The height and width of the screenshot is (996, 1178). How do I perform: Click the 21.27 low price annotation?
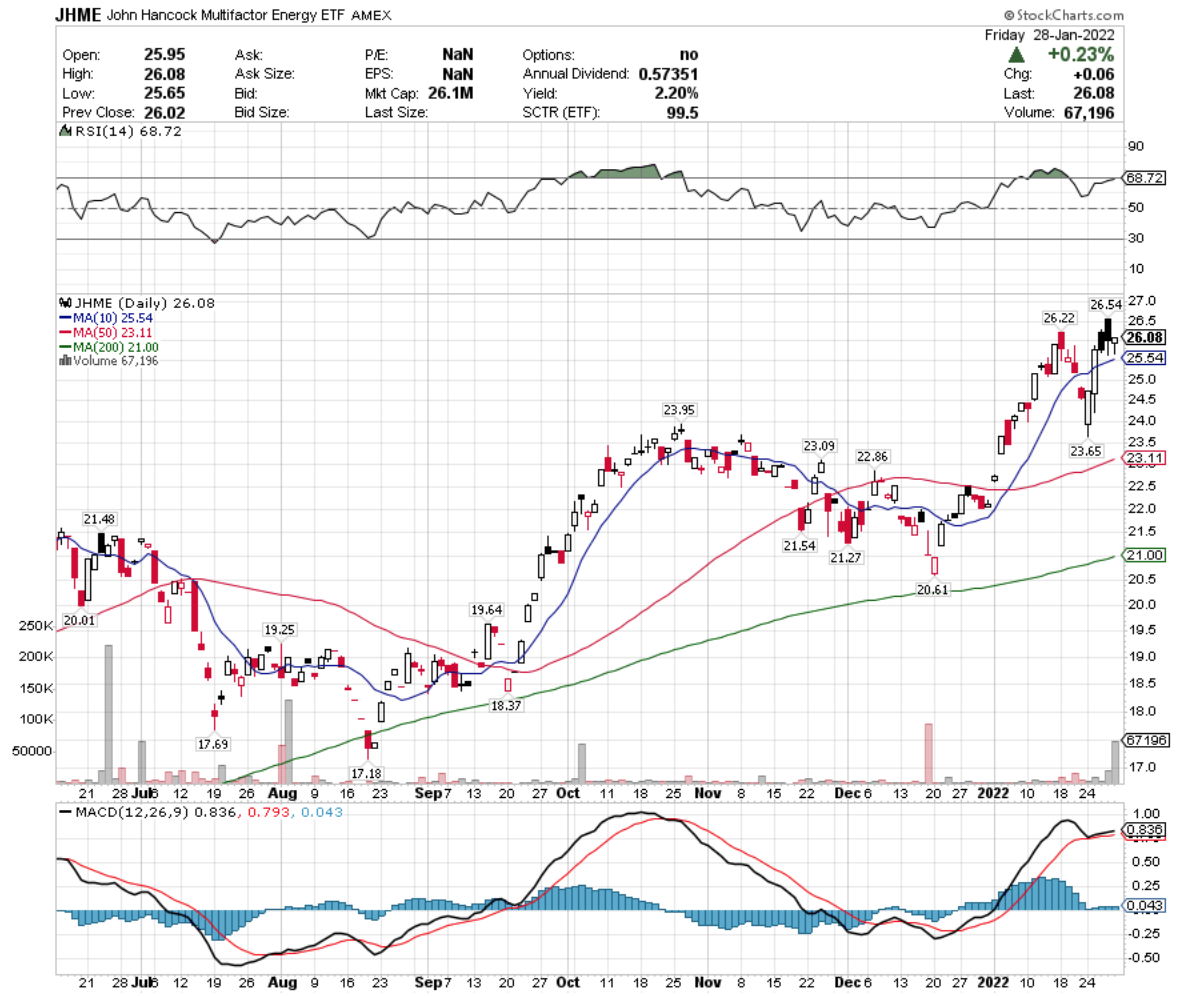pyautogui.click(x=846, y=557)
